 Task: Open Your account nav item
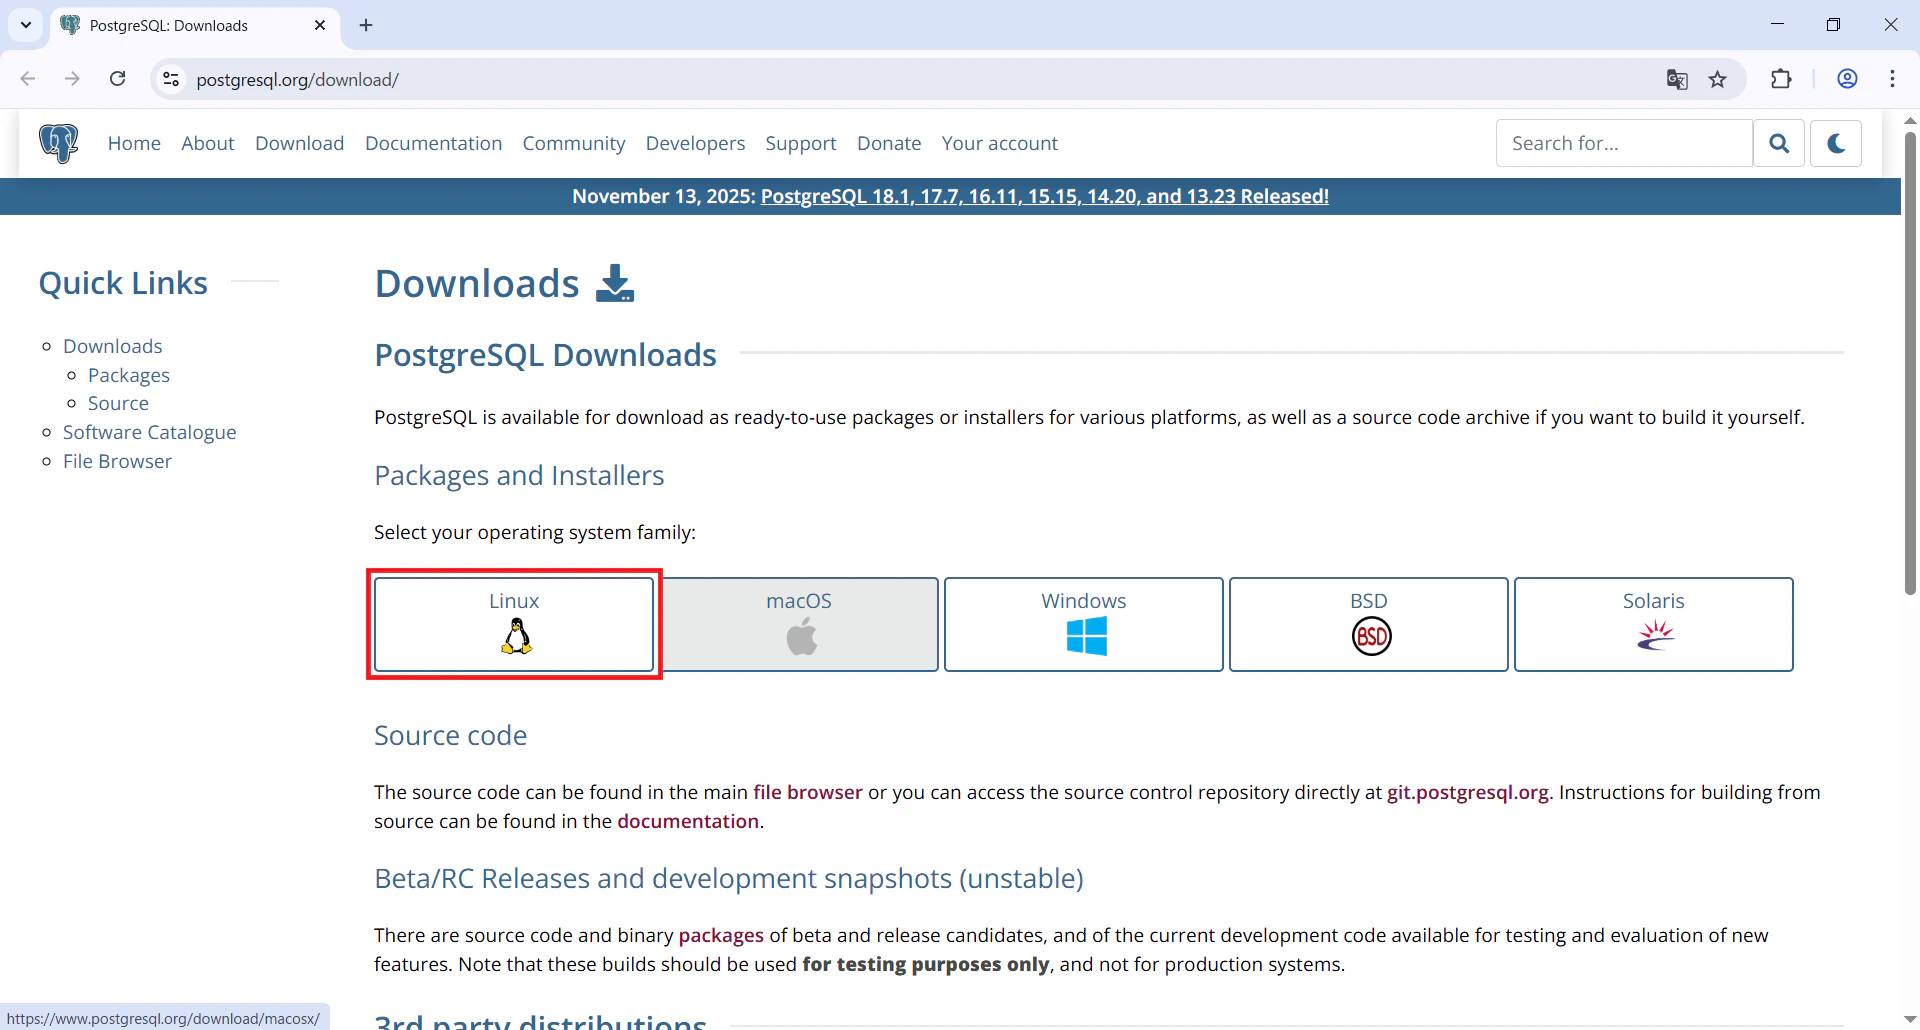coord(1000,143)
